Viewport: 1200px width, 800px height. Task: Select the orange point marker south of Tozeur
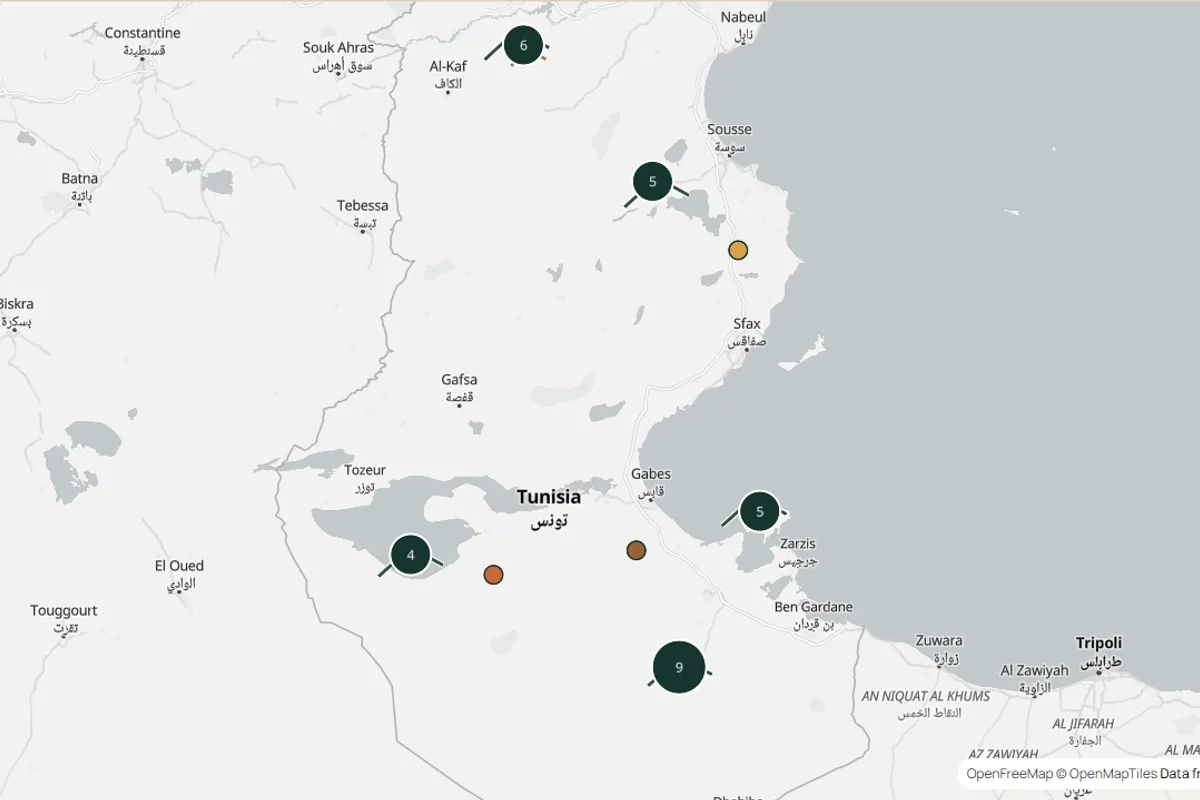tap(493, 575)
